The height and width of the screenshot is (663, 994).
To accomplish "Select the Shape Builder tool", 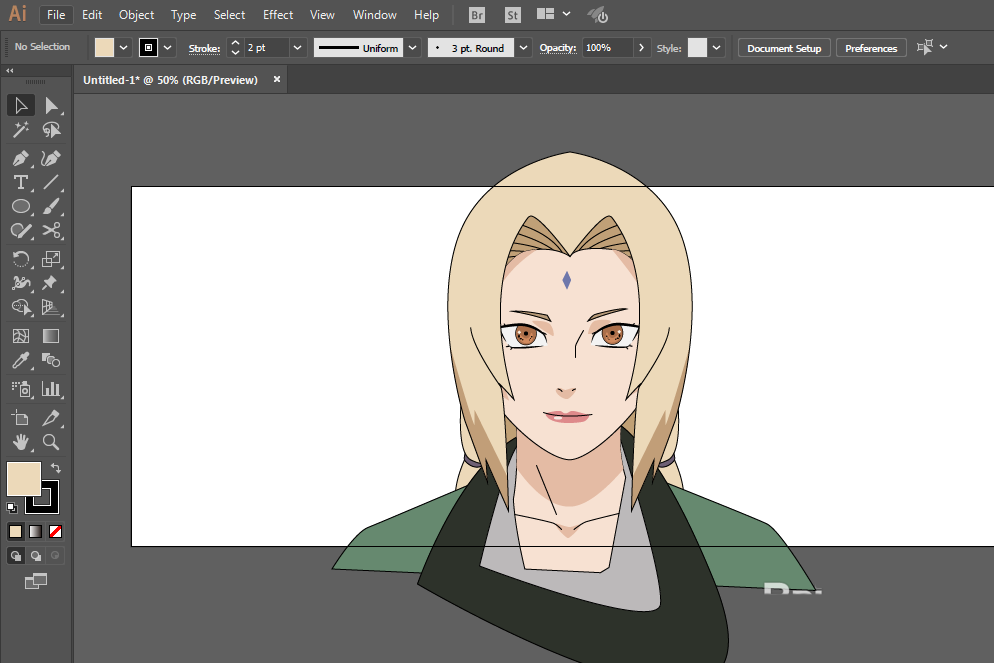I will tap(21, 307).
